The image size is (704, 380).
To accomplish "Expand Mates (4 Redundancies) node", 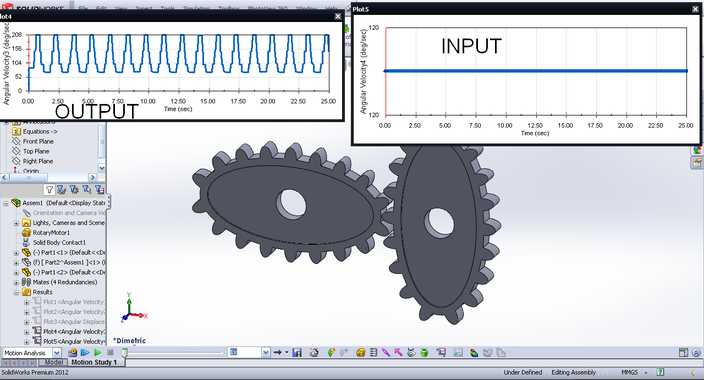I will 17,282.
